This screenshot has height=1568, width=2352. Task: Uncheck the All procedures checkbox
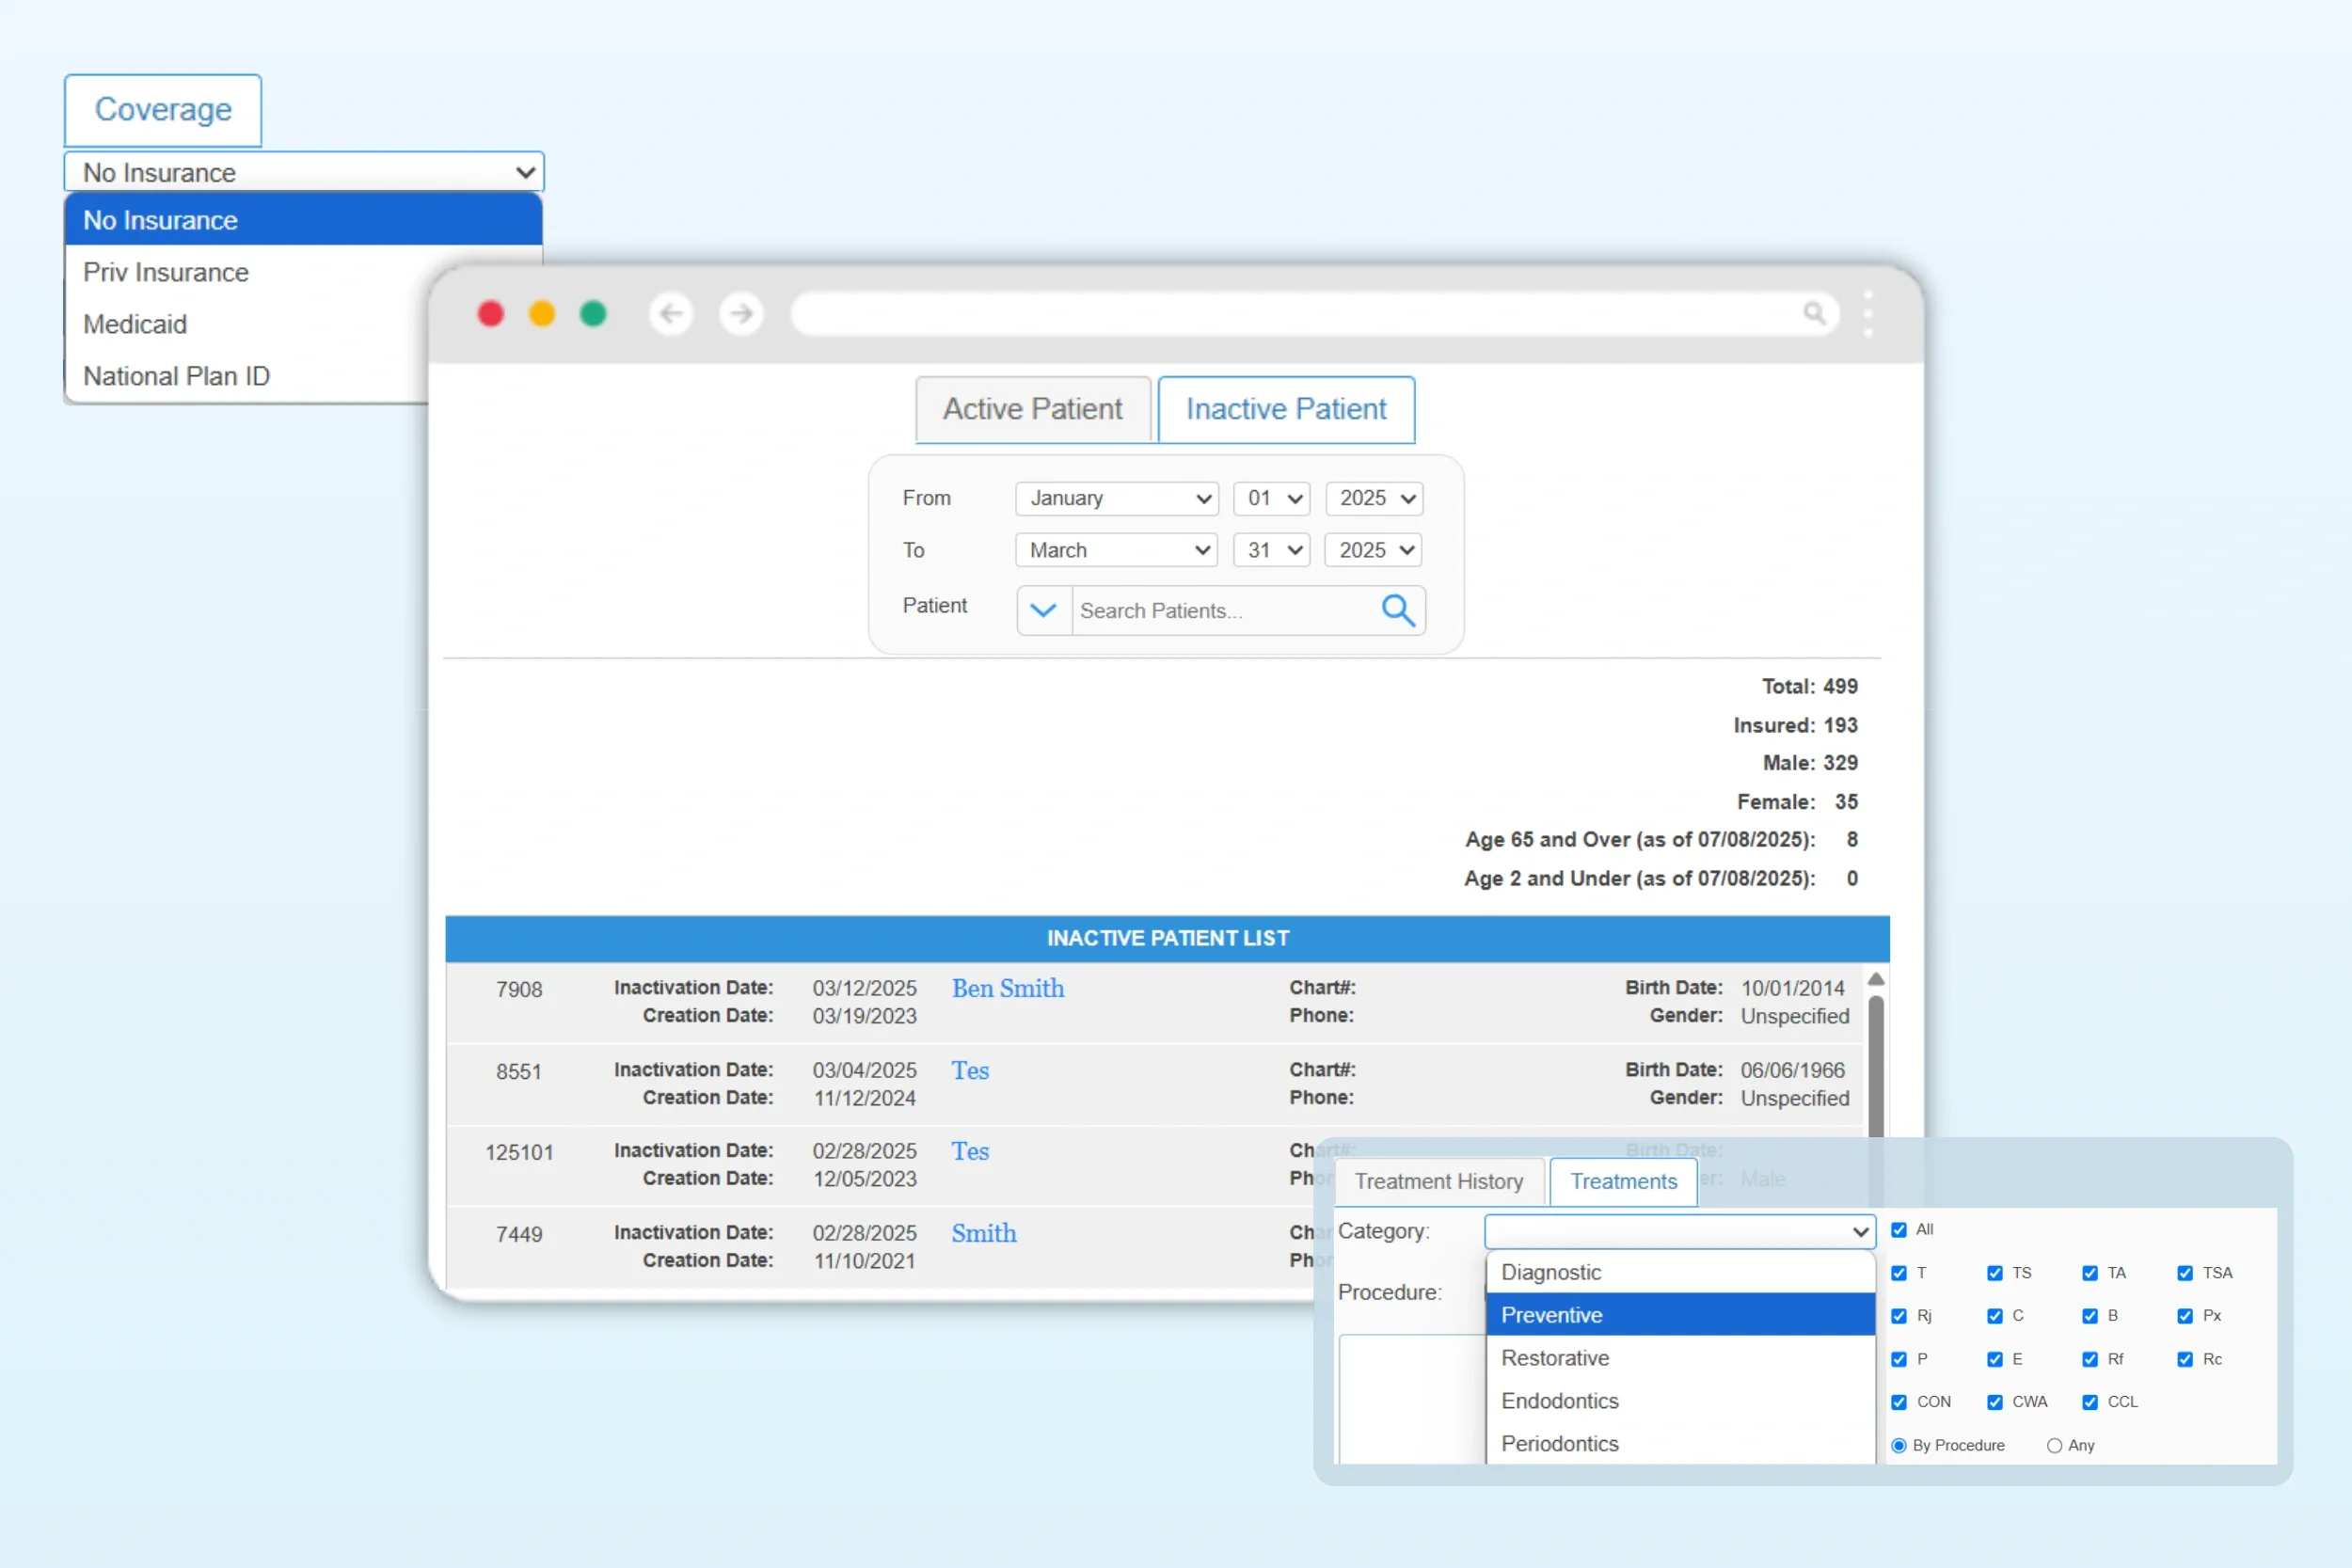tap(1899, 1230)
